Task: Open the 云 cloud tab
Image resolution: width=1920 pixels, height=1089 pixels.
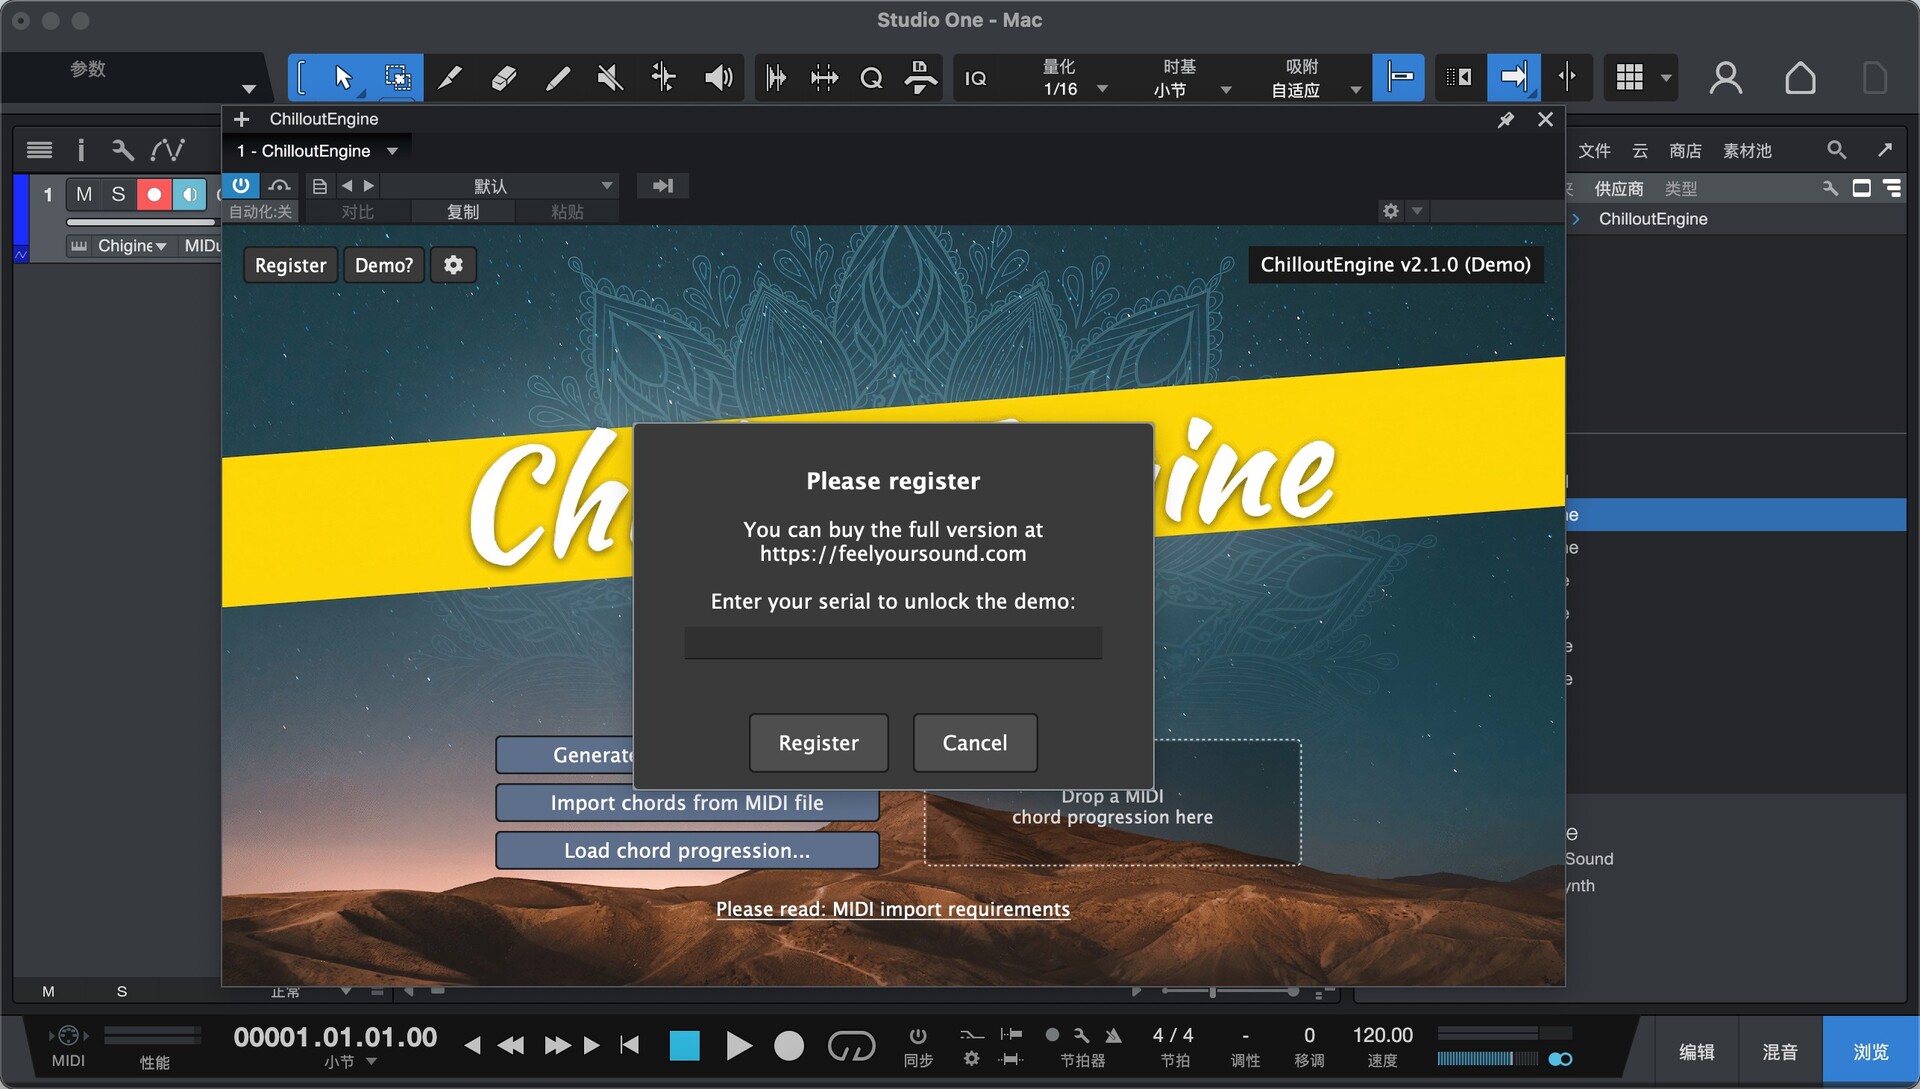Action: click(1640, 151)
